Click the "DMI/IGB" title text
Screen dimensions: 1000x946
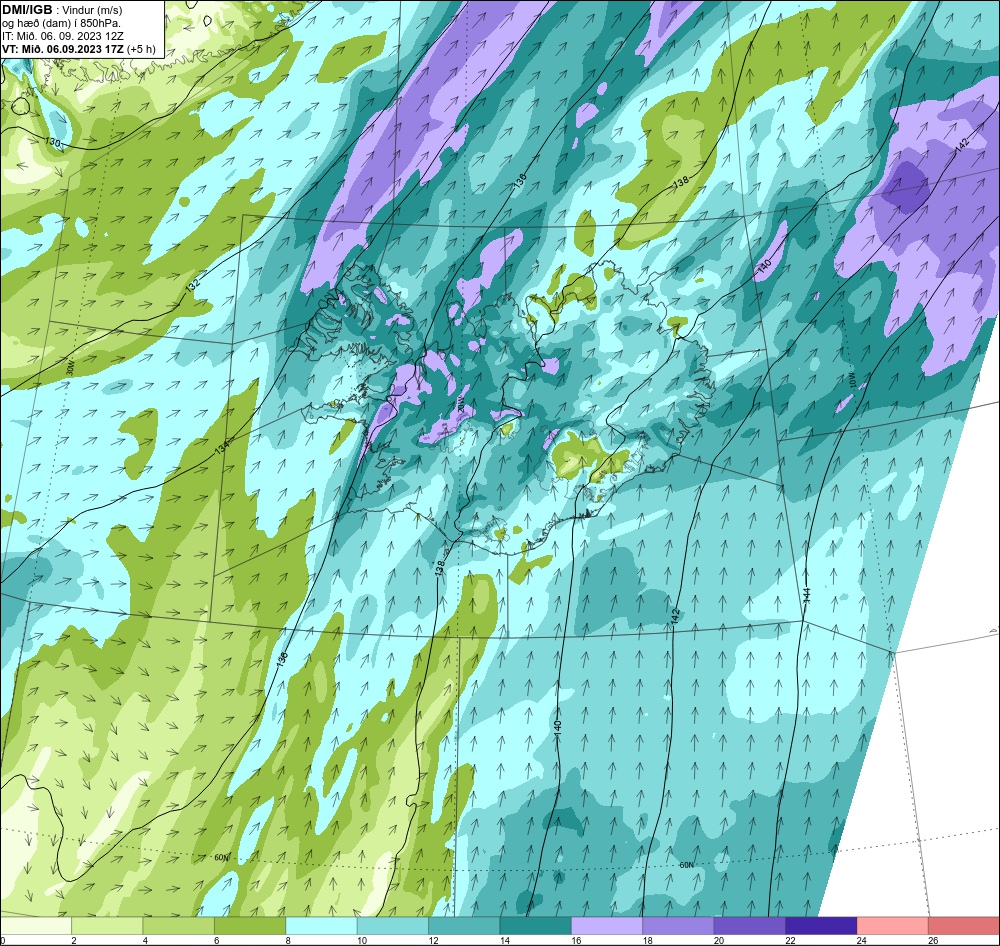(27, 10)
